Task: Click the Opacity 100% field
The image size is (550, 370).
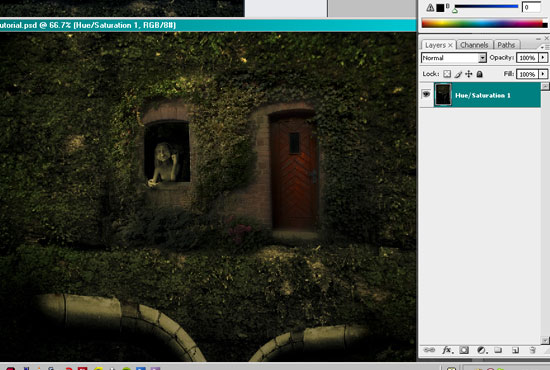Action: click(527, 58)
